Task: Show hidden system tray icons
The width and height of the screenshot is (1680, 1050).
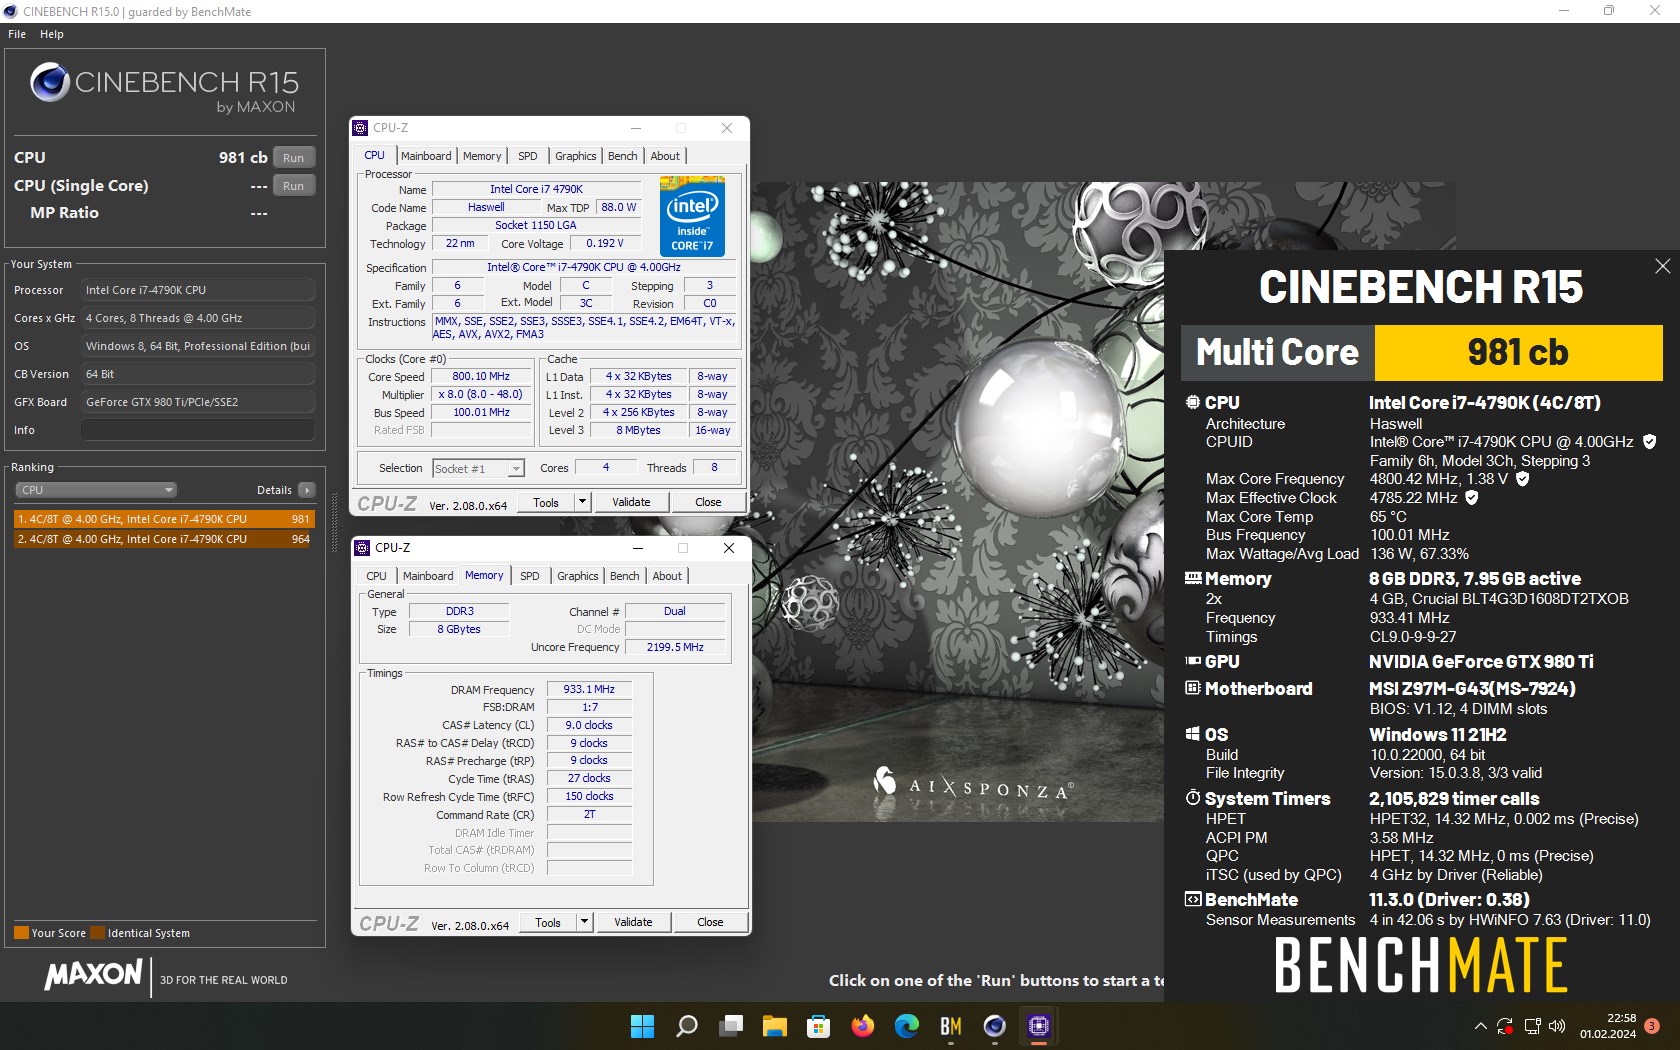Action: coord(1481,1026)
